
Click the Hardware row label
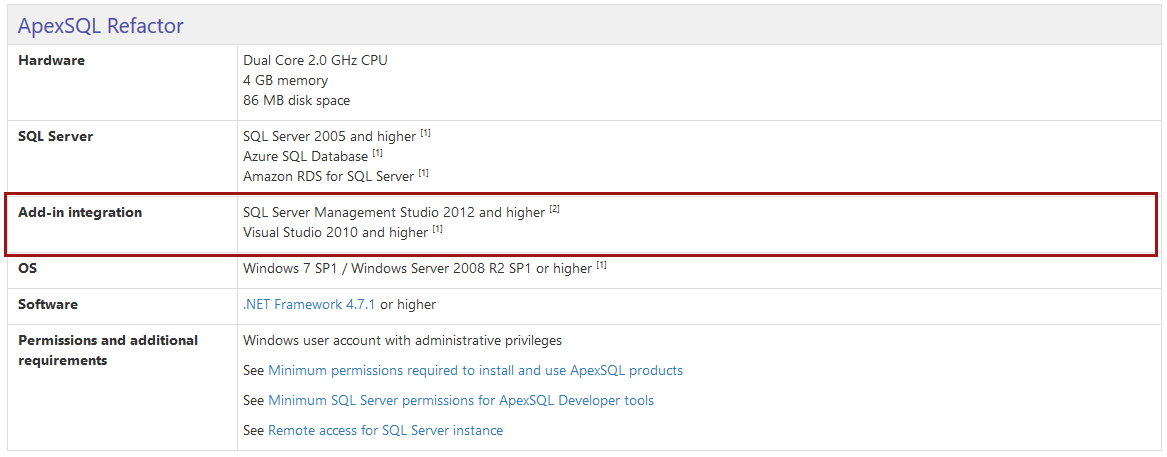pyautogui.click(x=51, y=60)
